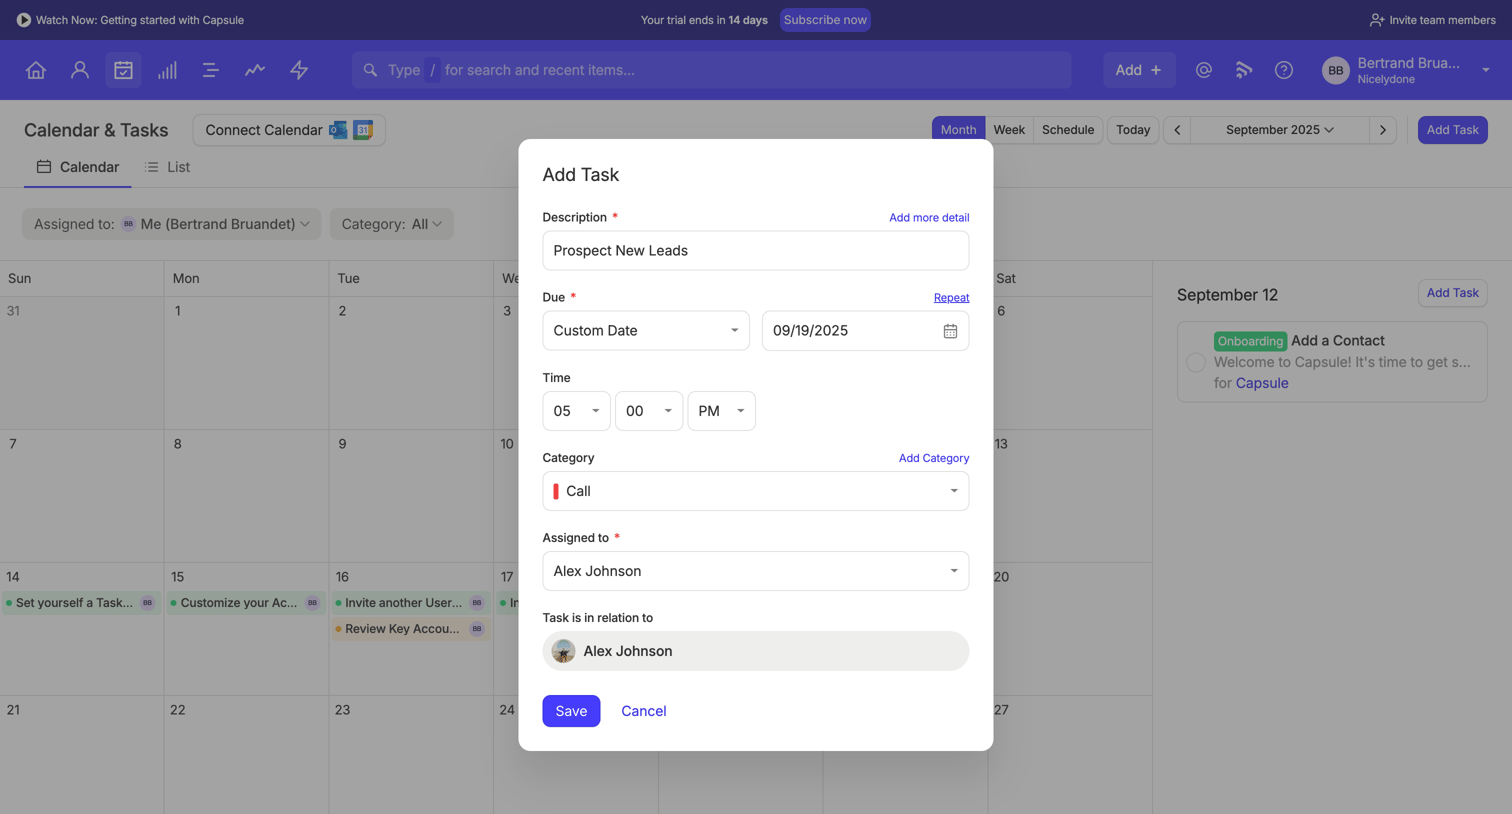Open the help question-mark icon
Image resolution: width=1512 pixels, height=814 pixels.
tap(1284, 70)
